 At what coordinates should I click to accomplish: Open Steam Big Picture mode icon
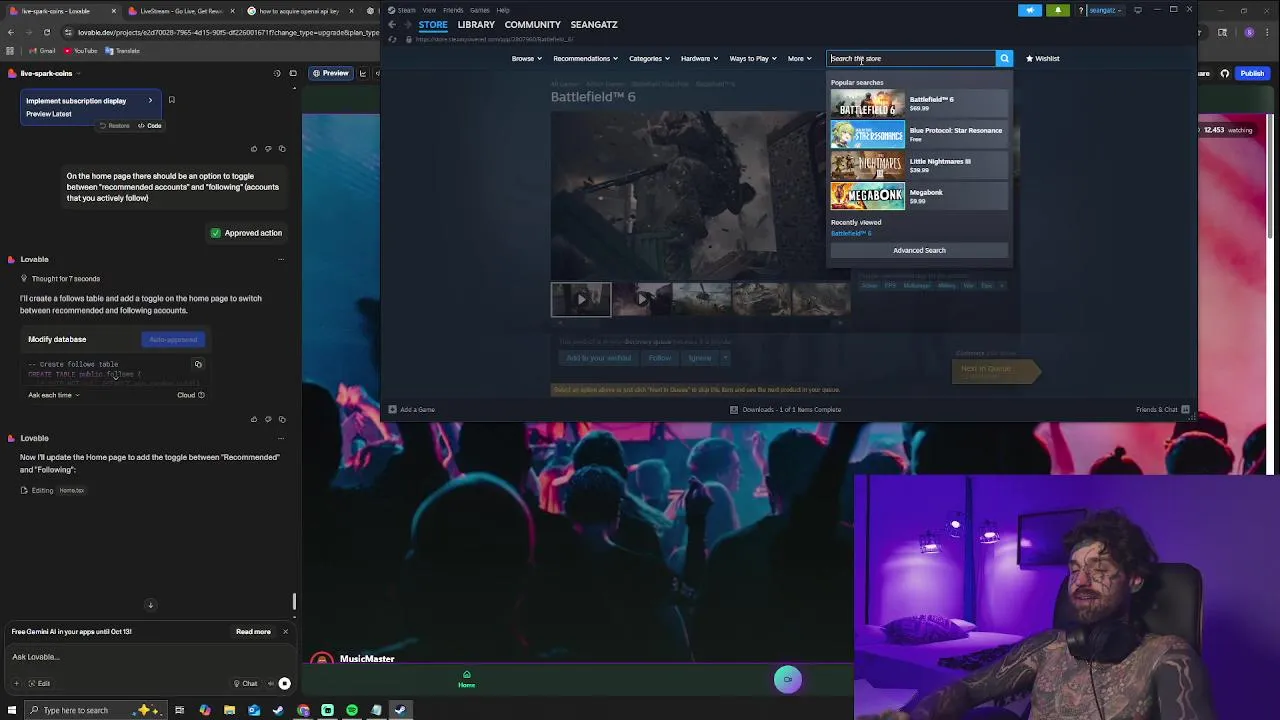tap(1138, 10)
